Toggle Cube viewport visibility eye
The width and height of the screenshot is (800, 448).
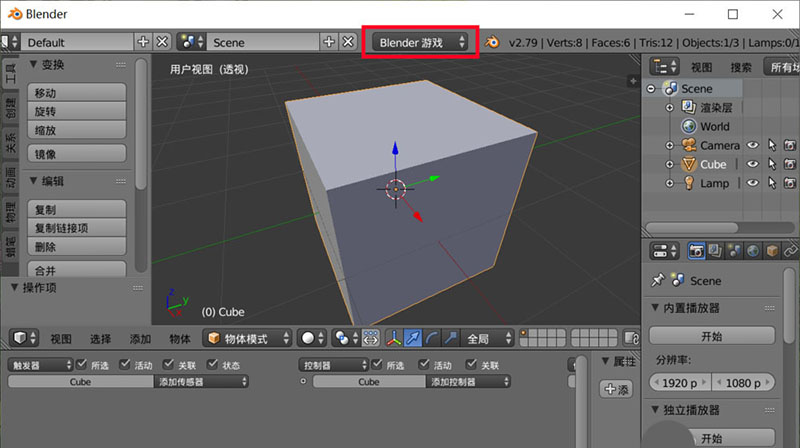point(753,164)
